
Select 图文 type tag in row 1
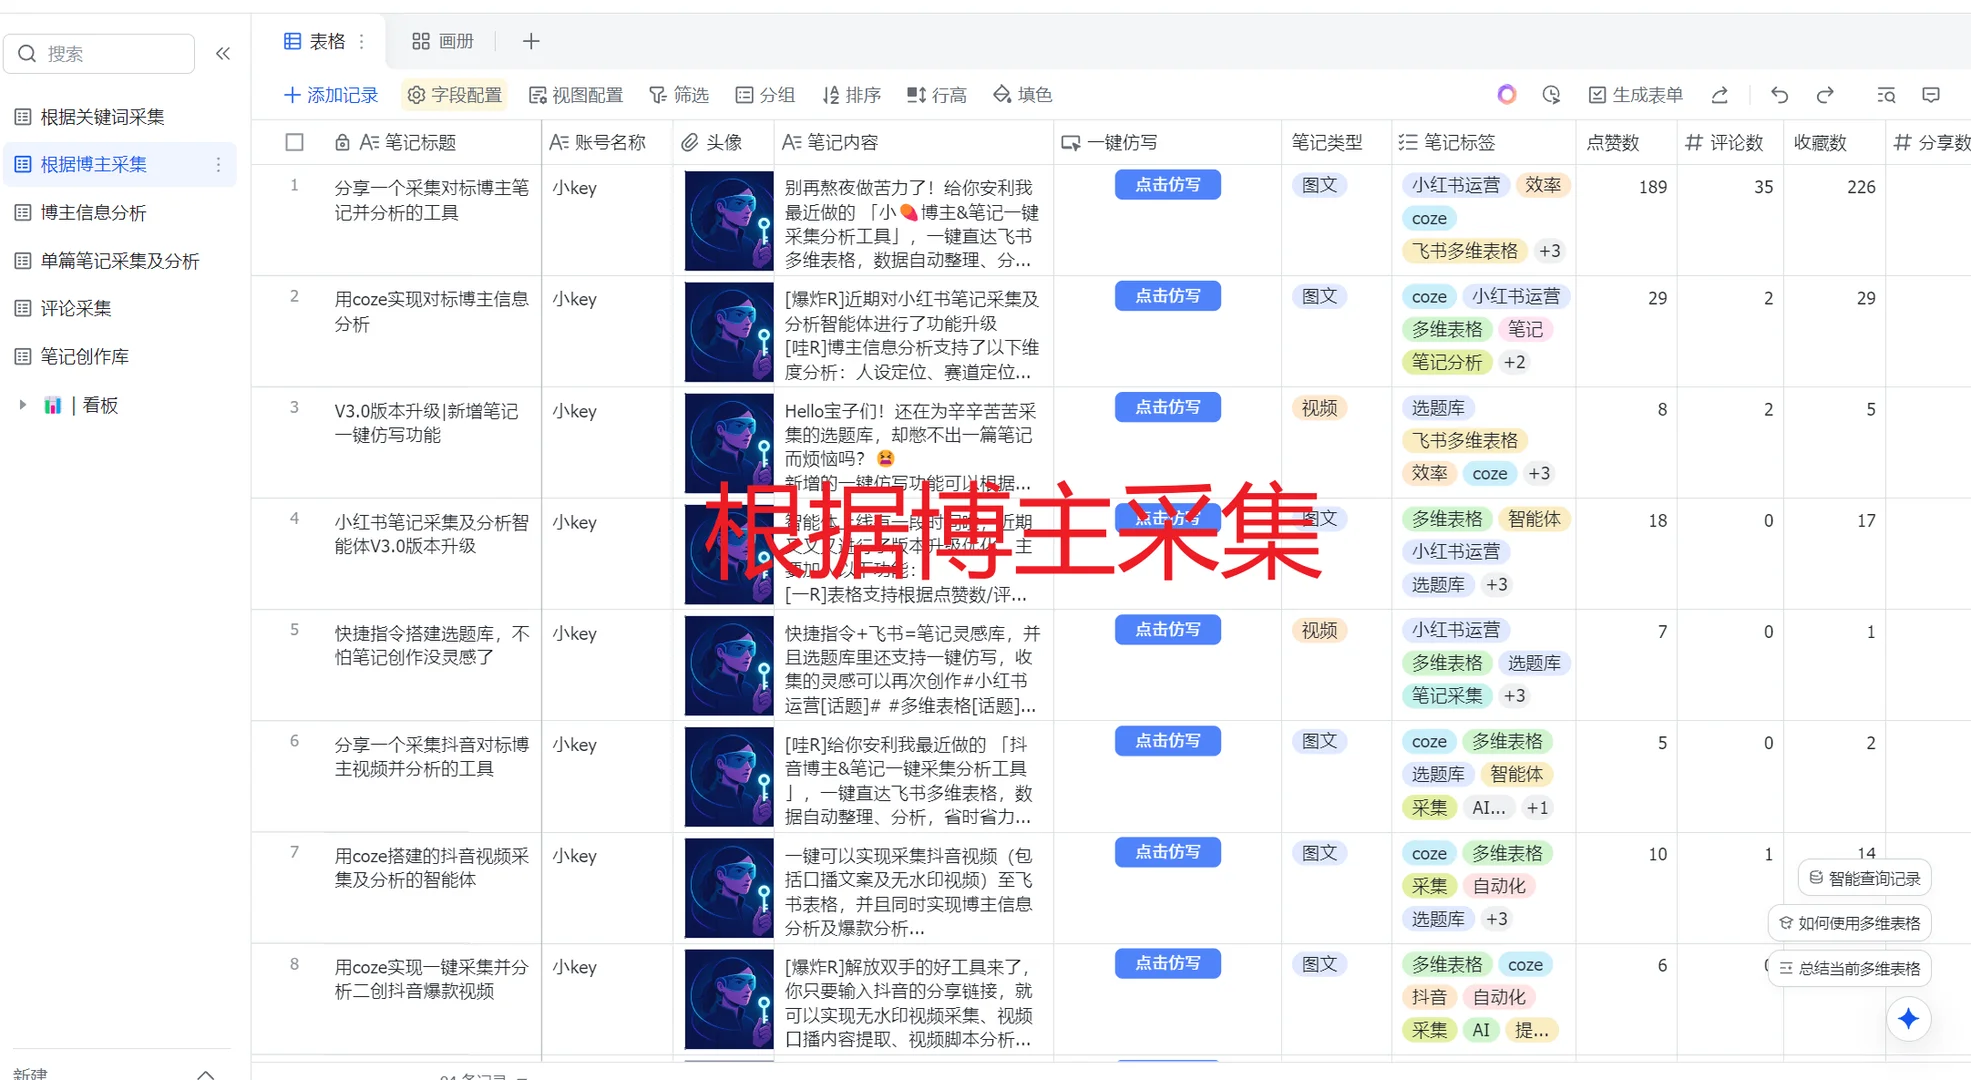[x=1319, y=186]
